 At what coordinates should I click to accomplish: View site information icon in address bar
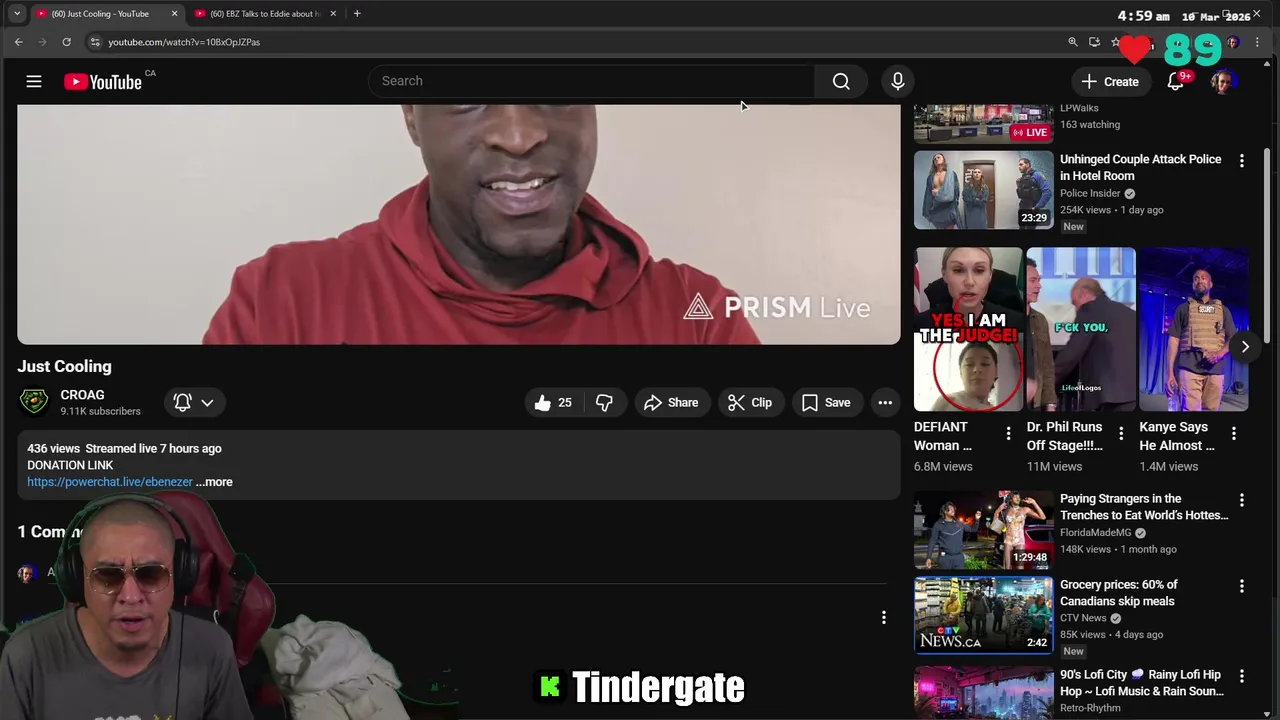coord(95,42)
